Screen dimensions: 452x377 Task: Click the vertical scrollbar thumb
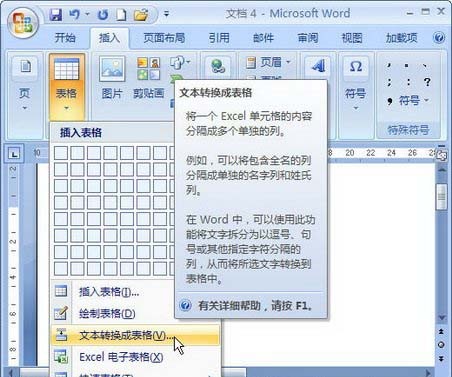click(441, 197)
